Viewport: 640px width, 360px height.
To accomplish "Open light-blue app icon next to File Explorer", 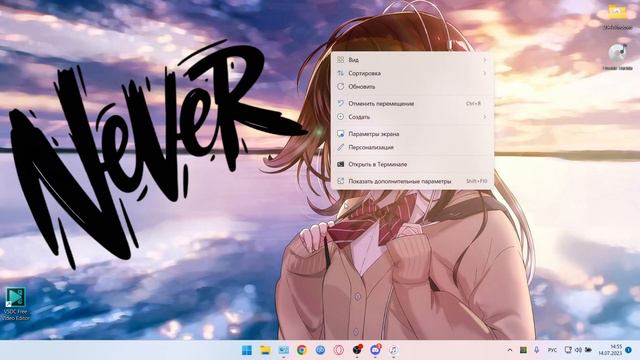I will [283, 350].
